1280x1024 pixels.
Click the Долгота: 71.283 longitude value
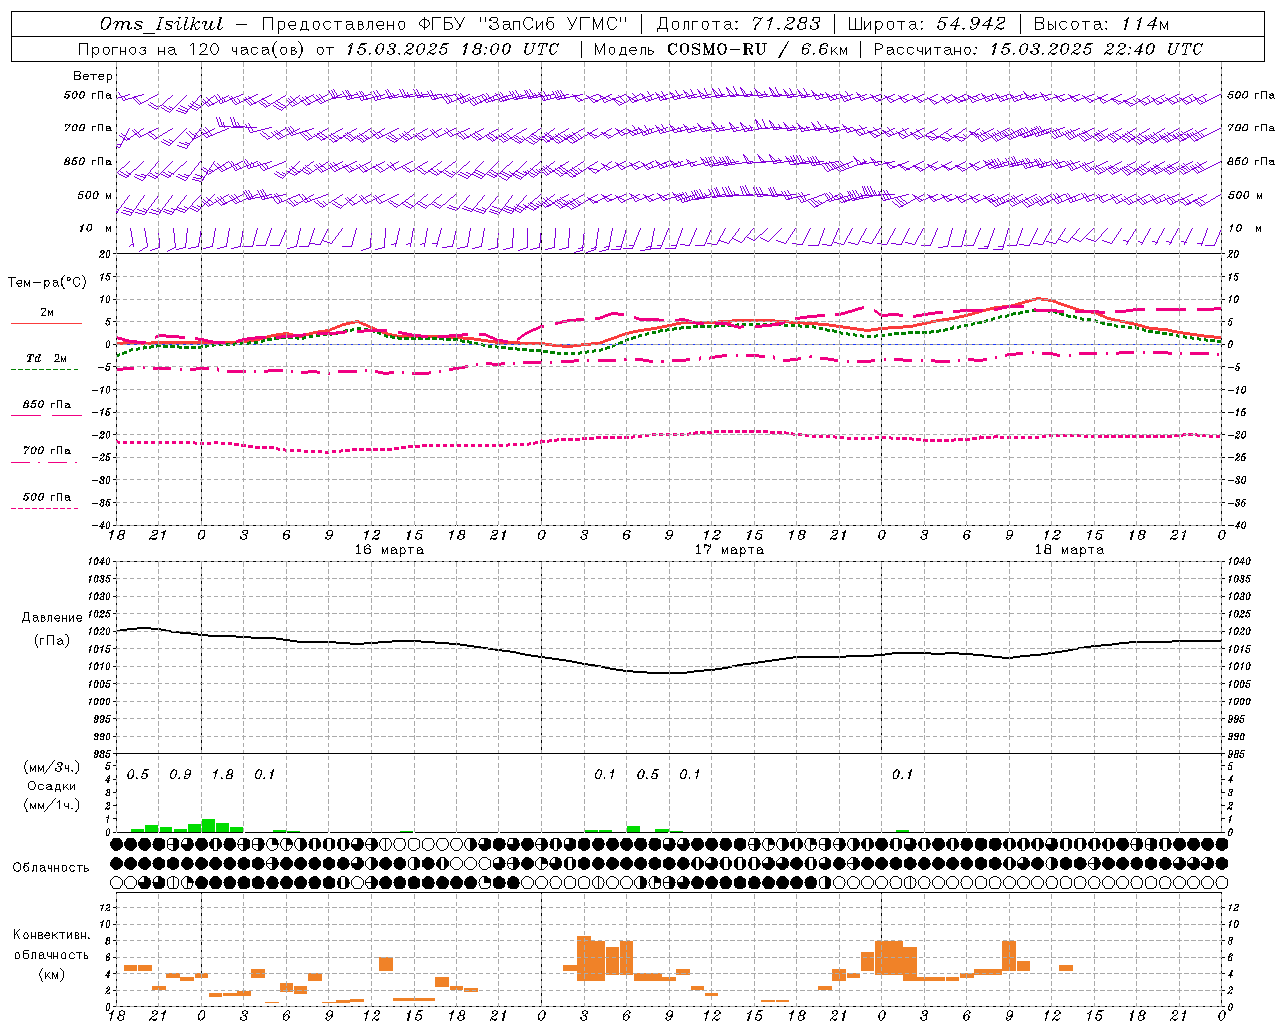tap(738, 24)
